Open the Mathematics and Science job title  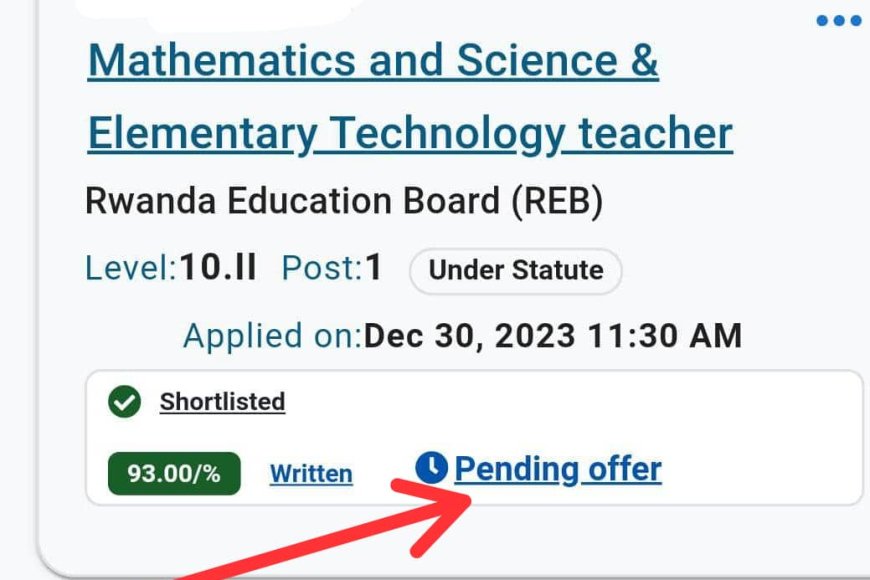point(373,61)
